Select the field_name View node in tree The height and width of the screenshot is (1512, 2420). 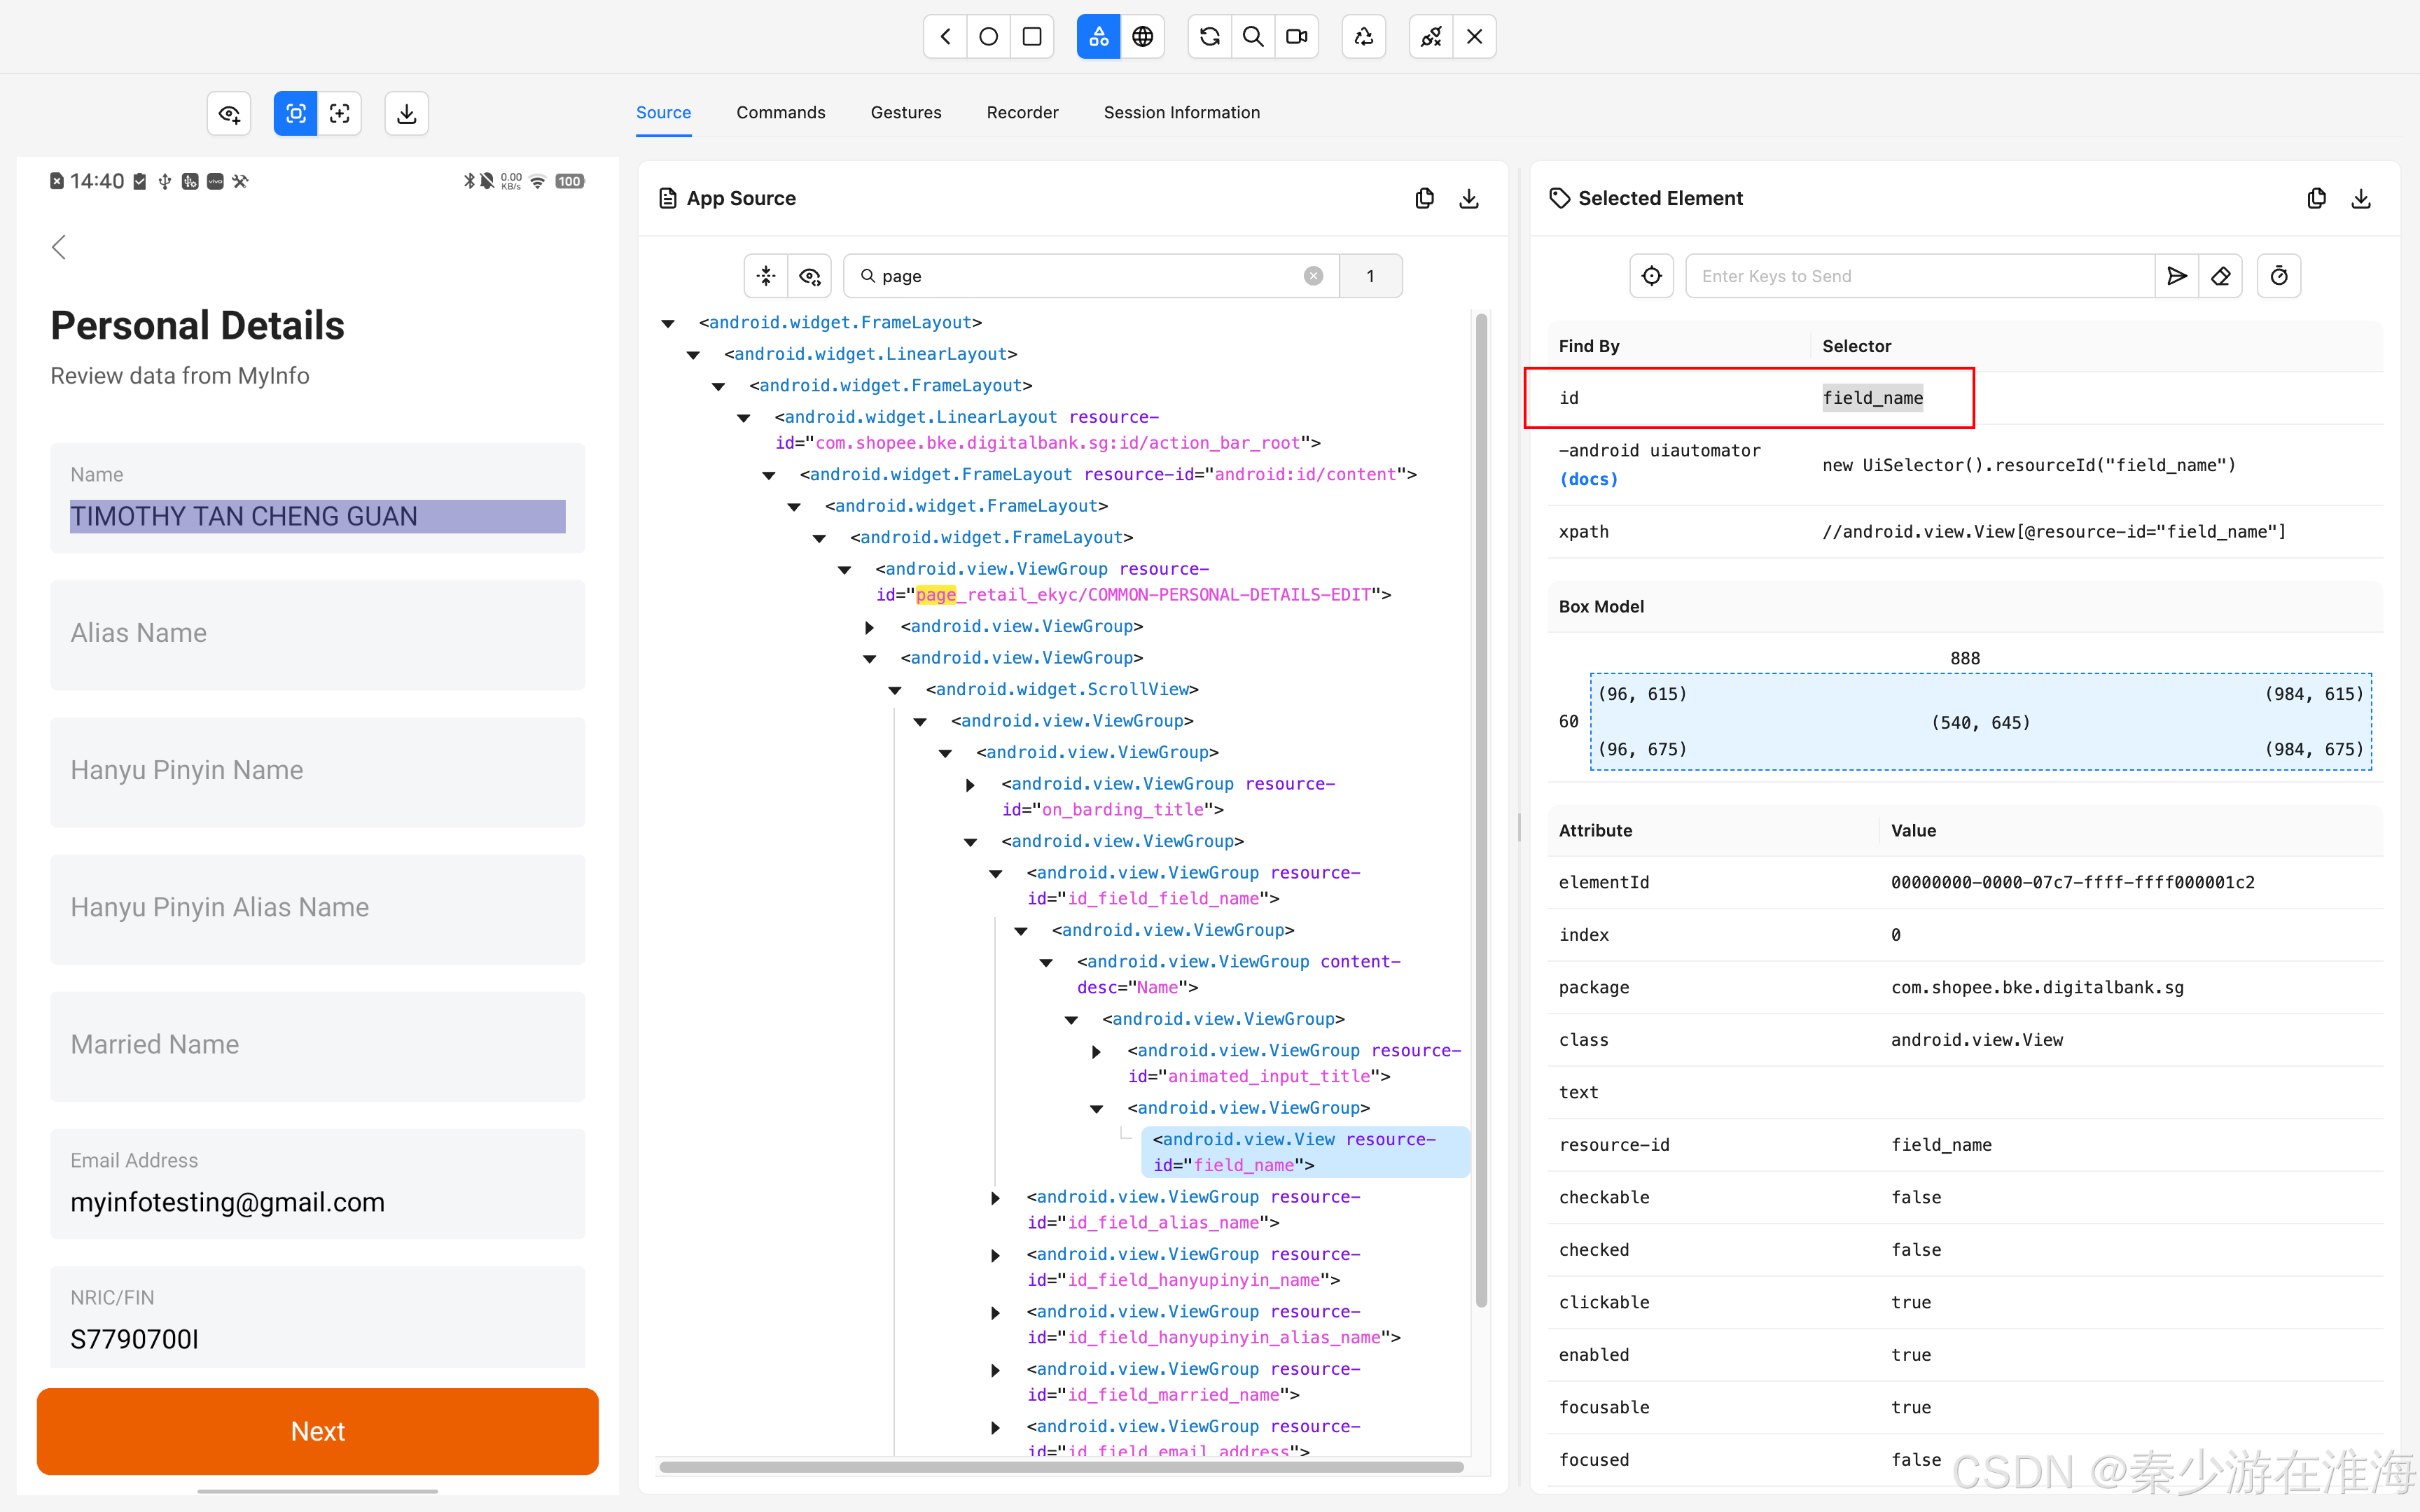1305,1152
